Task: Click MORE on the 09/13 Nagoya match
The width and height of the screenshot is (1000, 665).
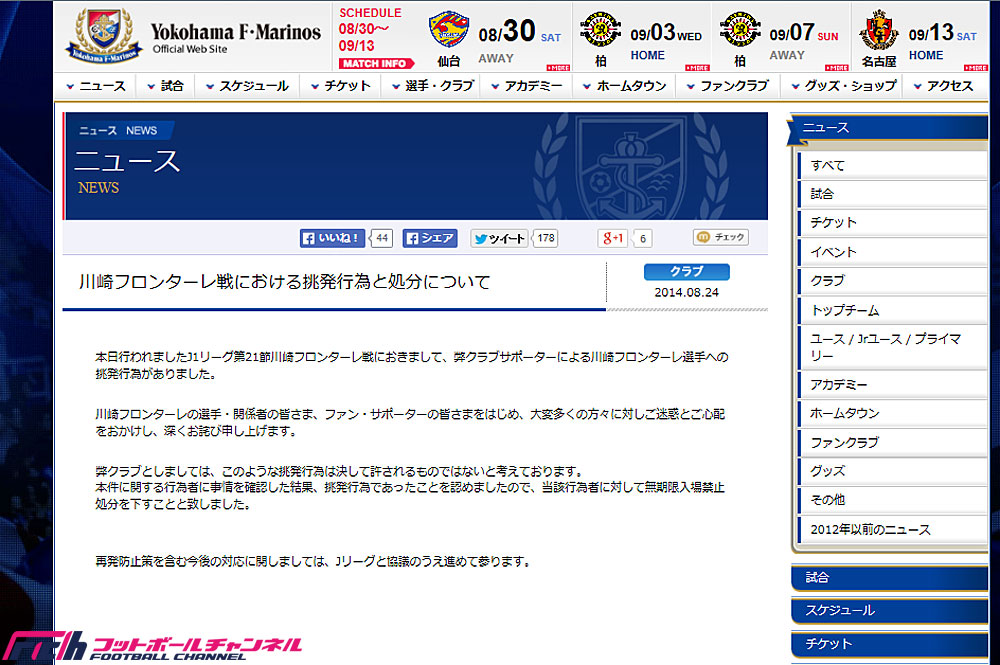Action: (x=975, y=67)
